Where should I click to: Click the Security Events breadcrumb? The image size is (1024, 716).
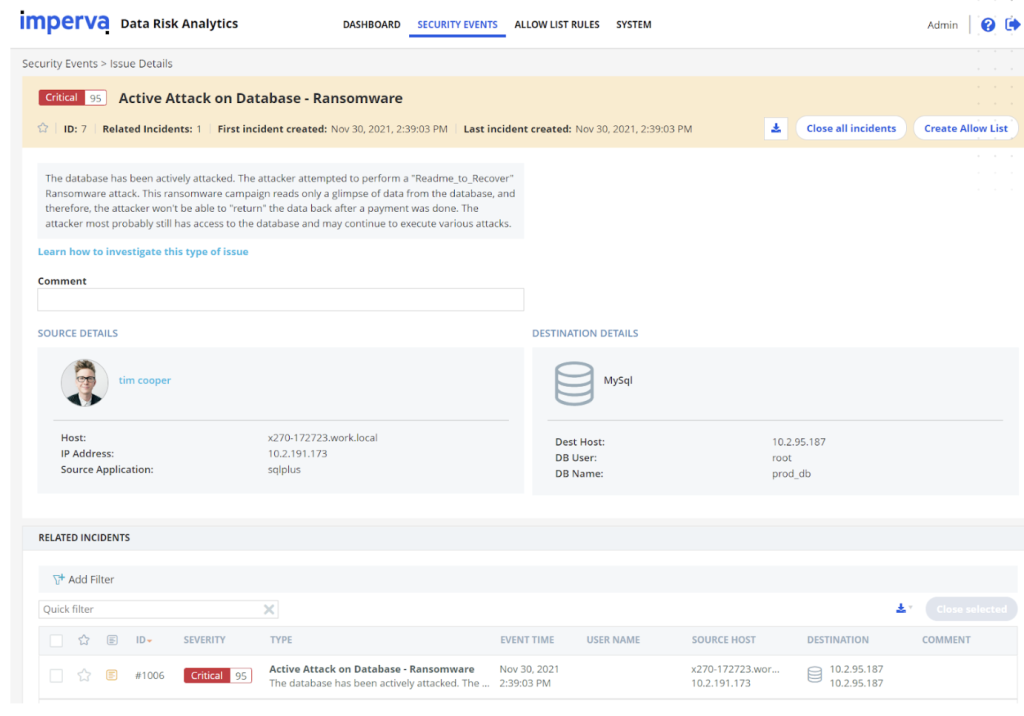click(59, 63)
